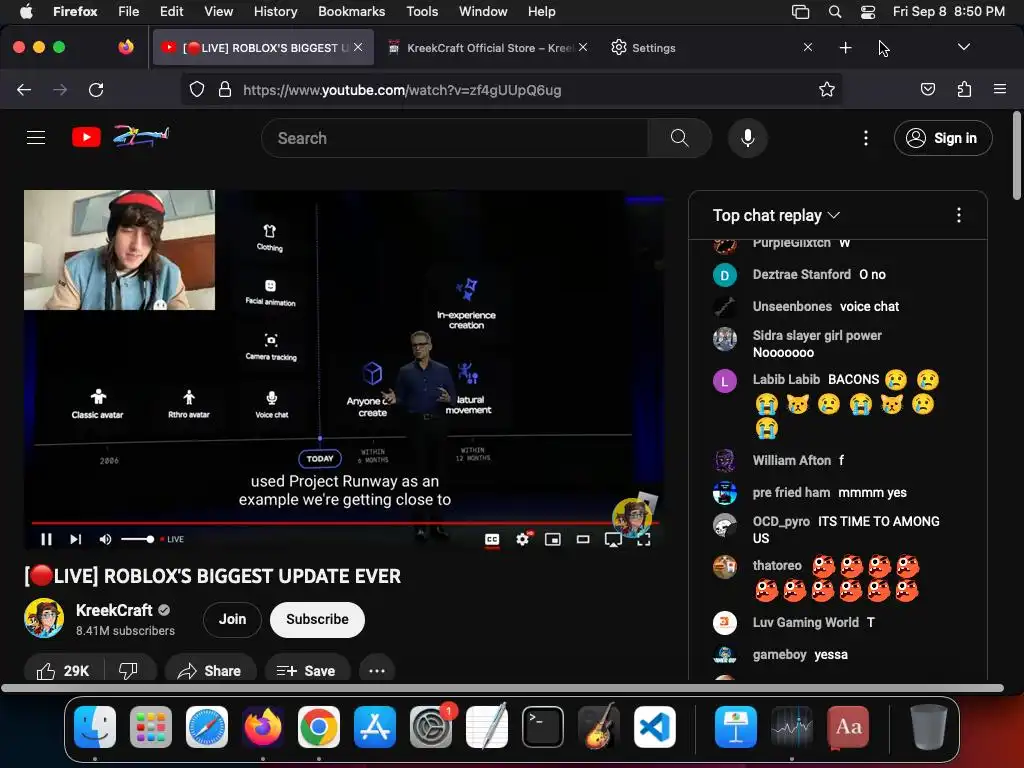This screenshot has height=768, width=1024.
Task: Open YouTube settings three-dot menu
Action: 866,138
